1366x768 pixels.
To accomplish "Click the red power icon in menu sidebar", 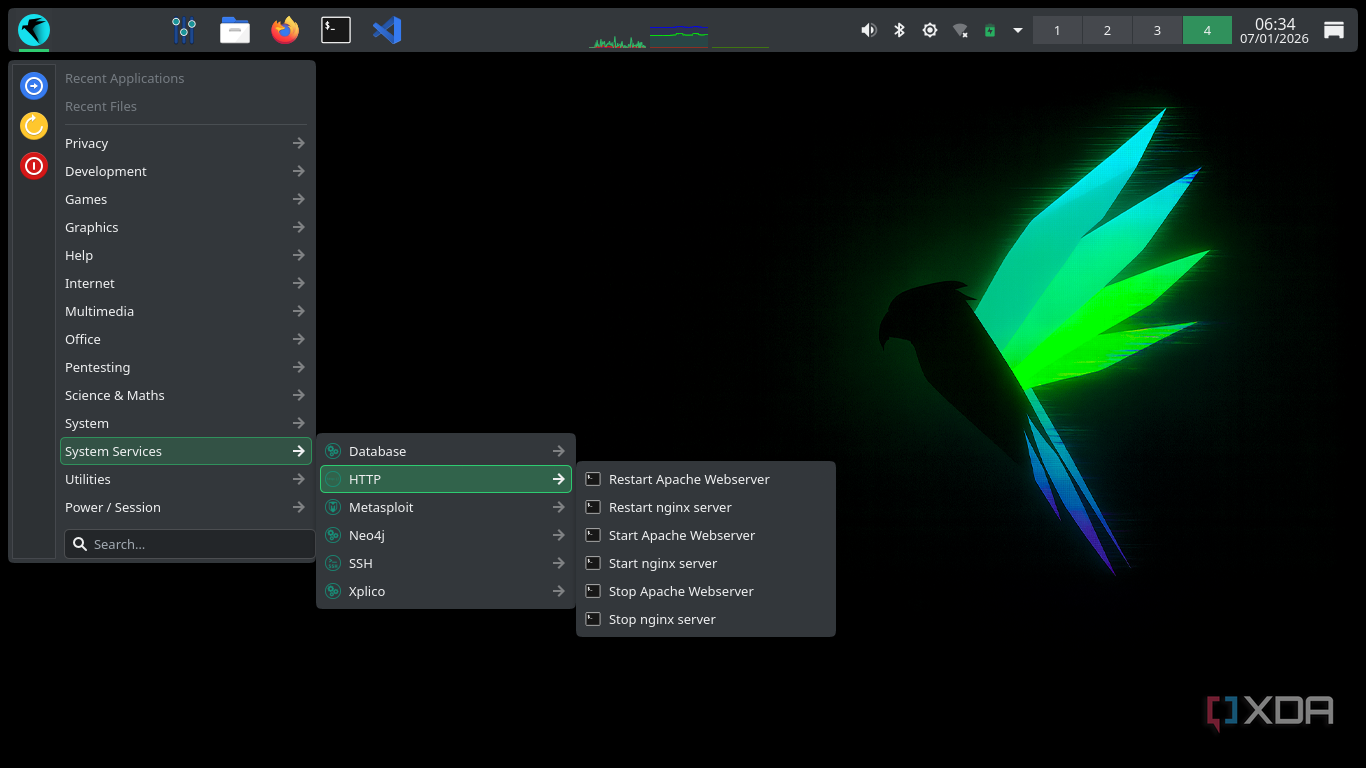I will [x=34, y=166].
